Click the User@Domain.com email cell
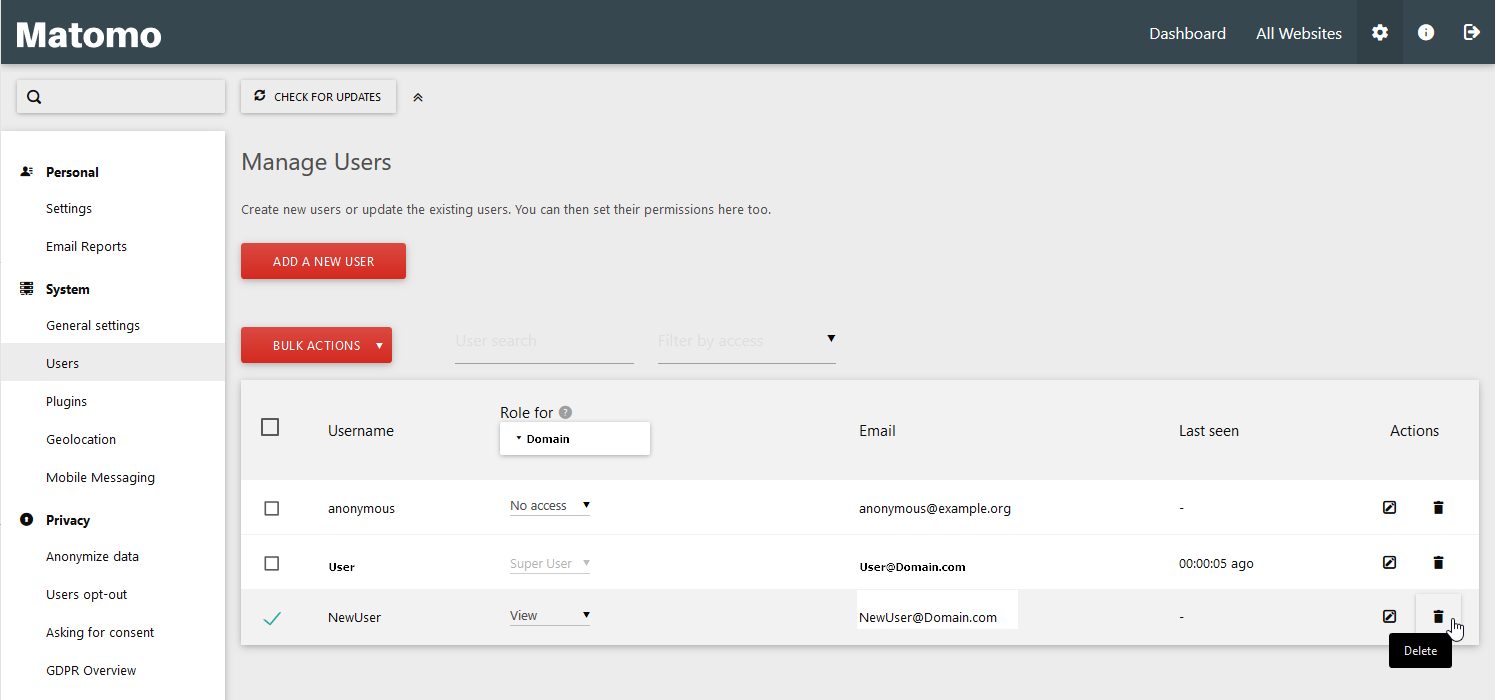1496x700 pixels. [x=912, y=567]
